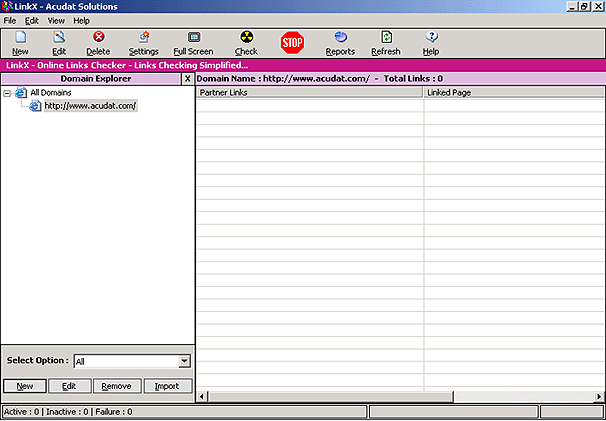The height and width of the screenshot is (421, 606).
Task: Click the LinkX title bar app icon
Action: click(x=7, y=7)
